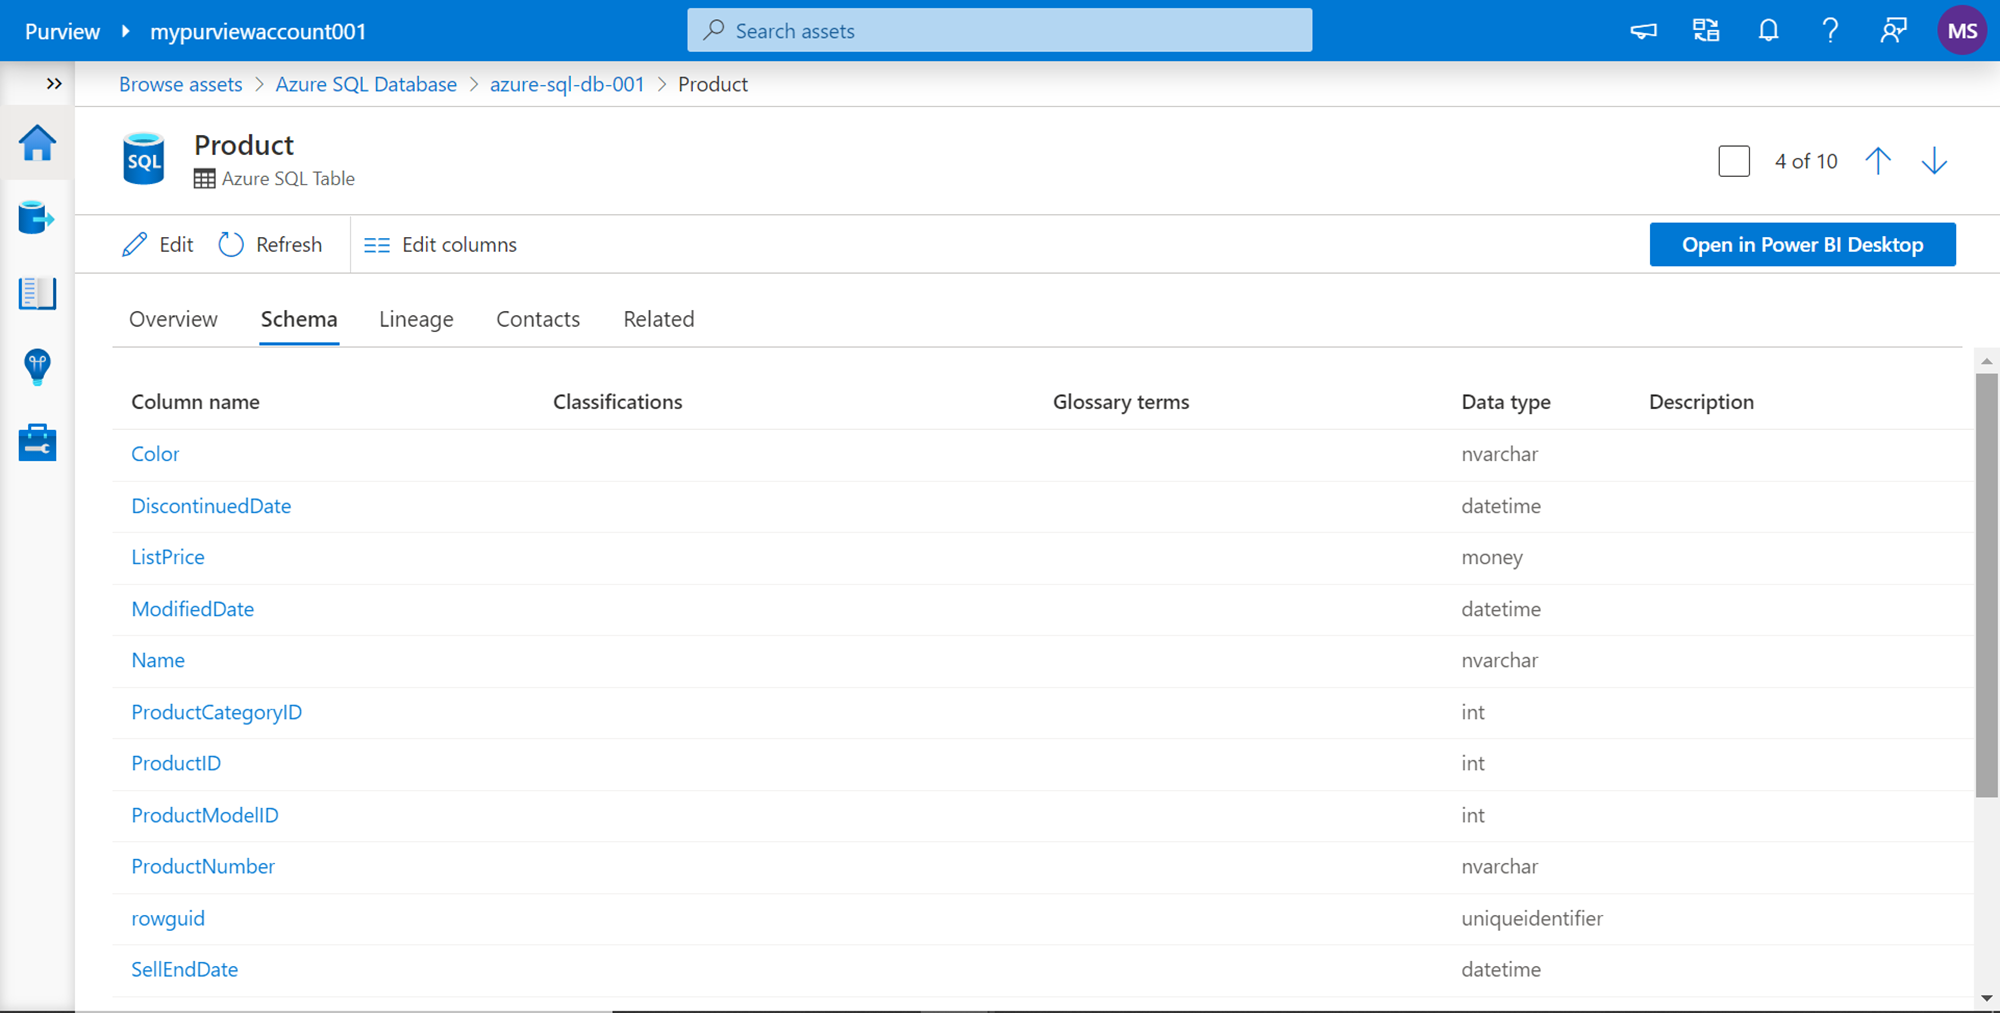Image resolution: width=2000 pixels, height=1013 pixels.
Task: Click the Description column header
Action: click(1701, 402)
